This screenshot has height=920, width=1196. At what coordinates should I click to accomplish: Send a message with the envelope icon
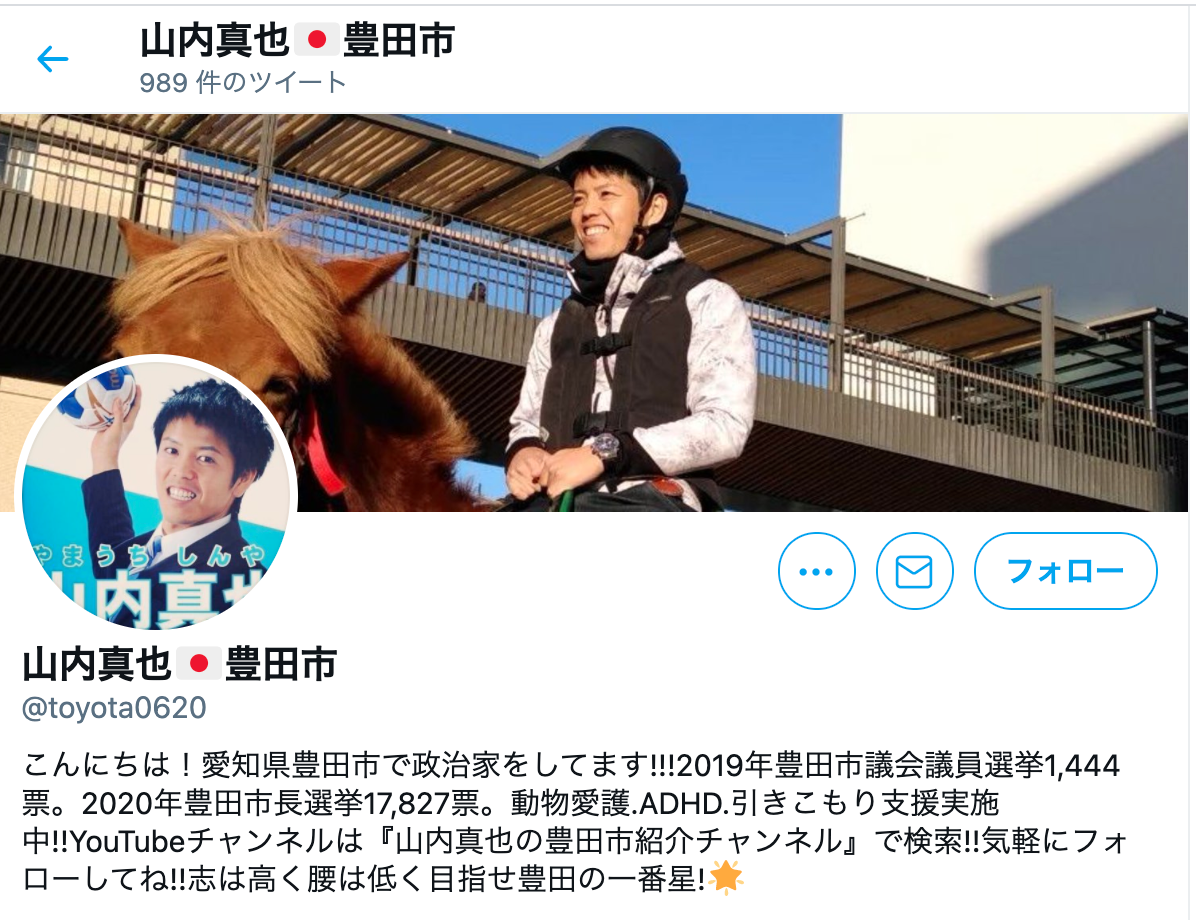point(914,571)
